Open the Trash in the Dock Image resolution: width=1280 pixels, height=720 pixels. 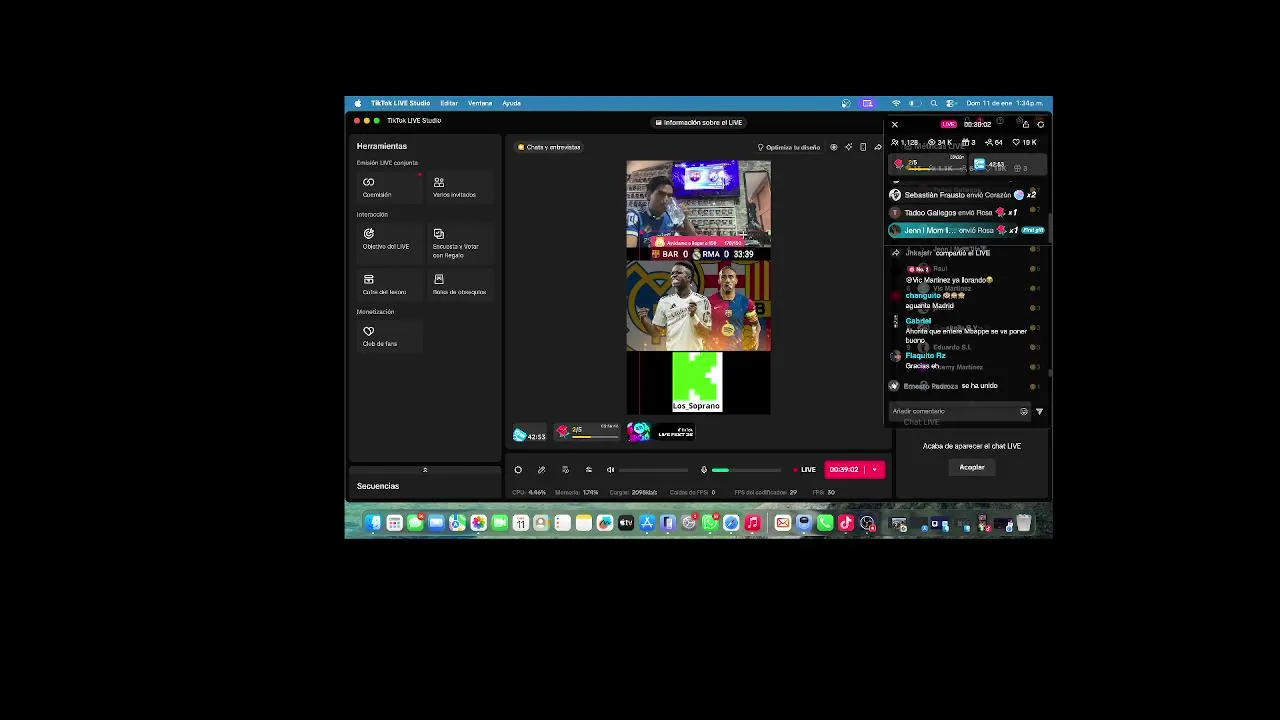tap(1023, 523)
